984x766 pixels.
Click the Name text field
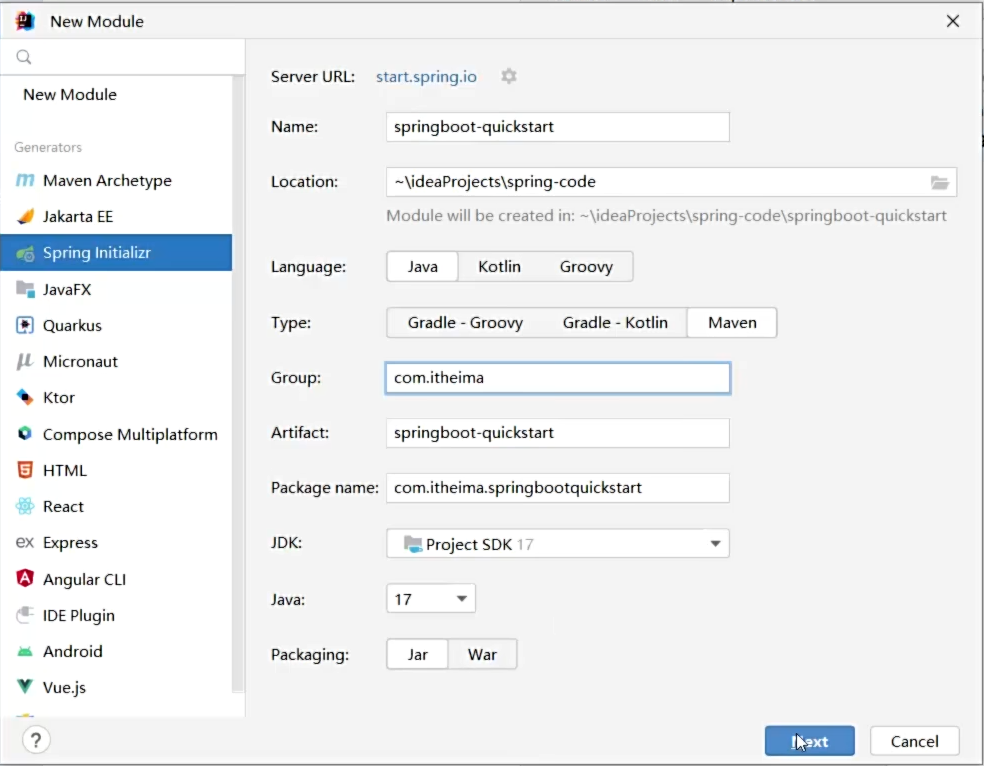[558, 127]
